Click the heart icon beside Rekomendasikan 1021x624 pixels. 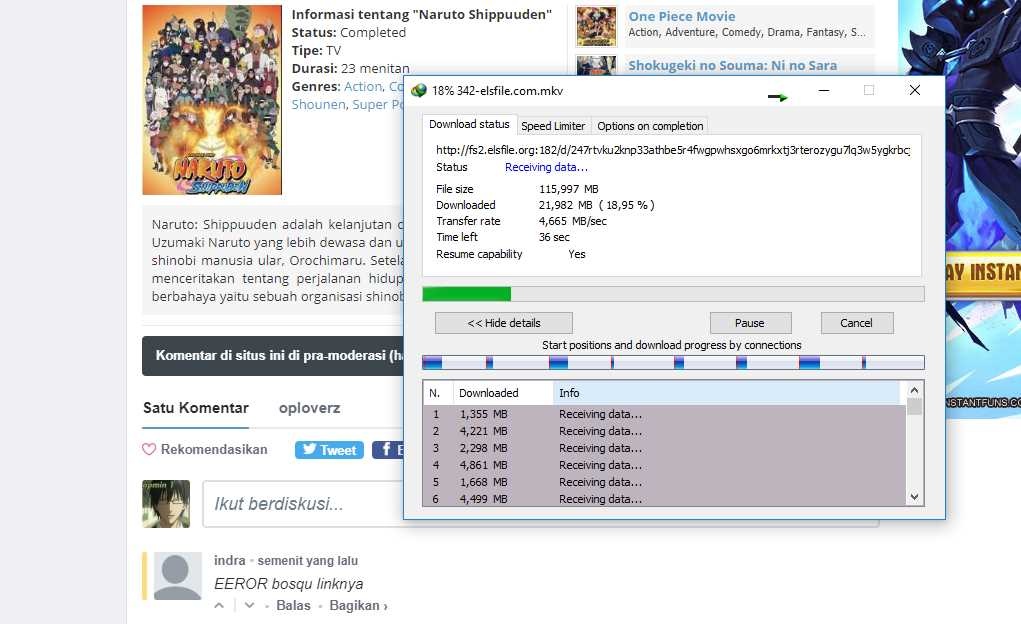(149, 450)
